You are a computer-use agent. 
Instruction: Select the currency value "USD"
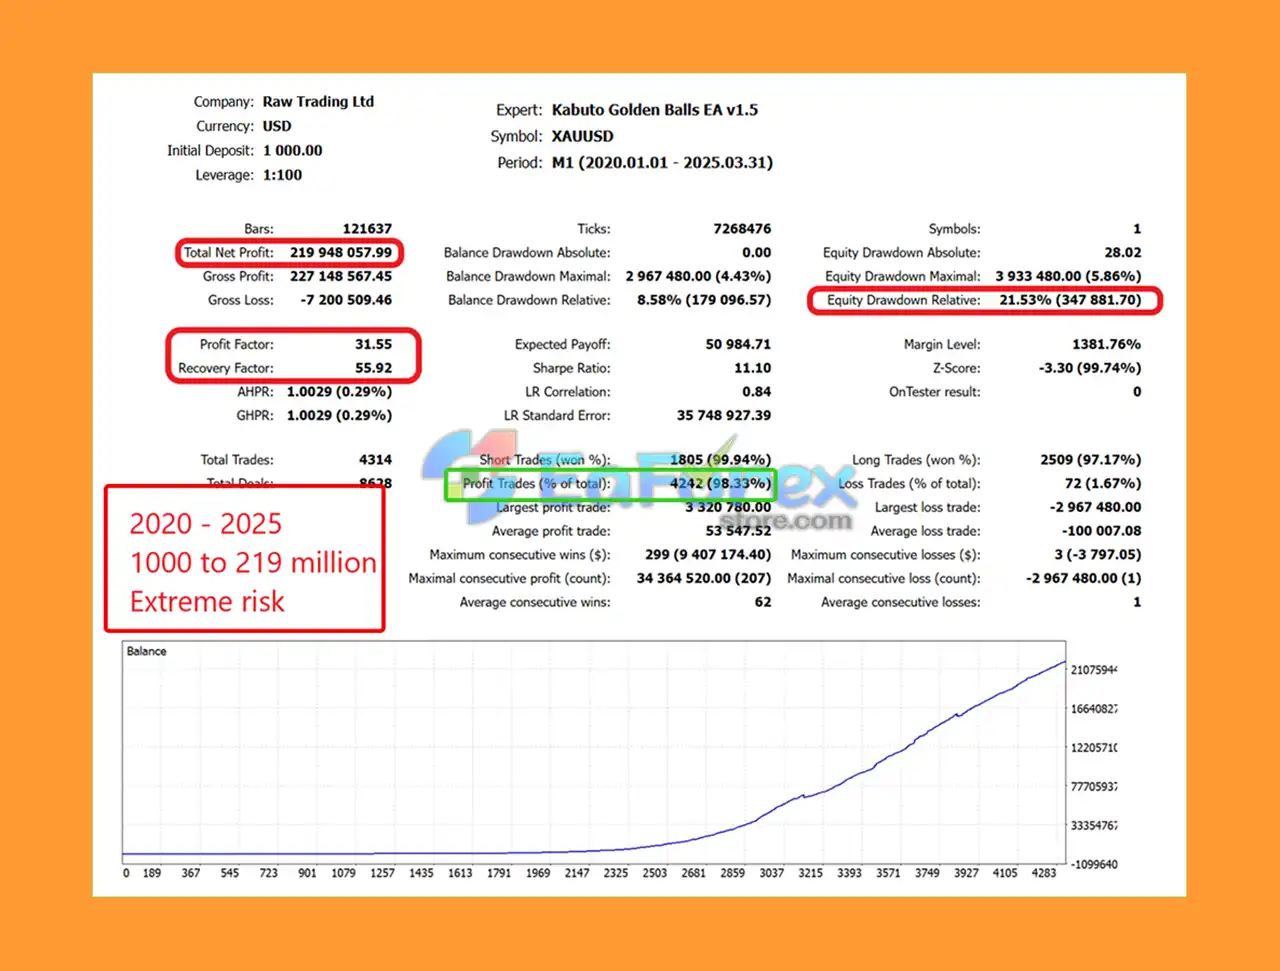tap(277, 126)
